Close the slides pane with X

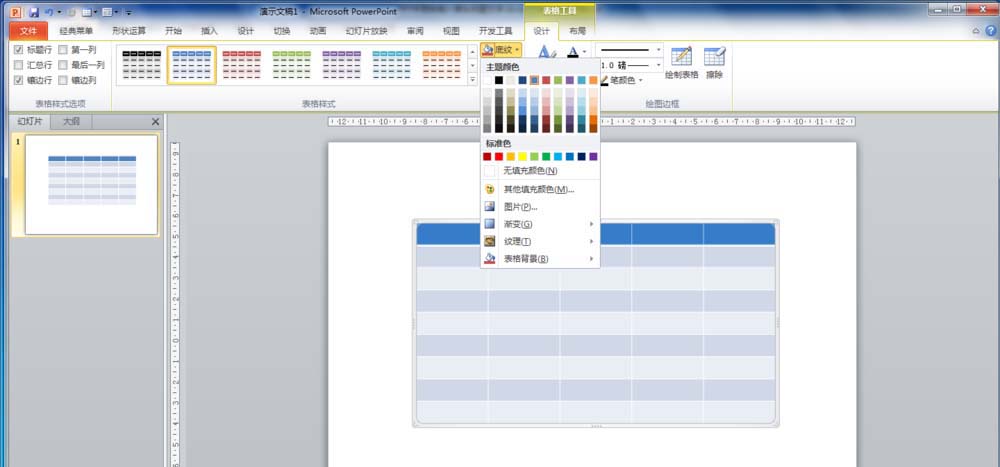click(x=156, y=121)
